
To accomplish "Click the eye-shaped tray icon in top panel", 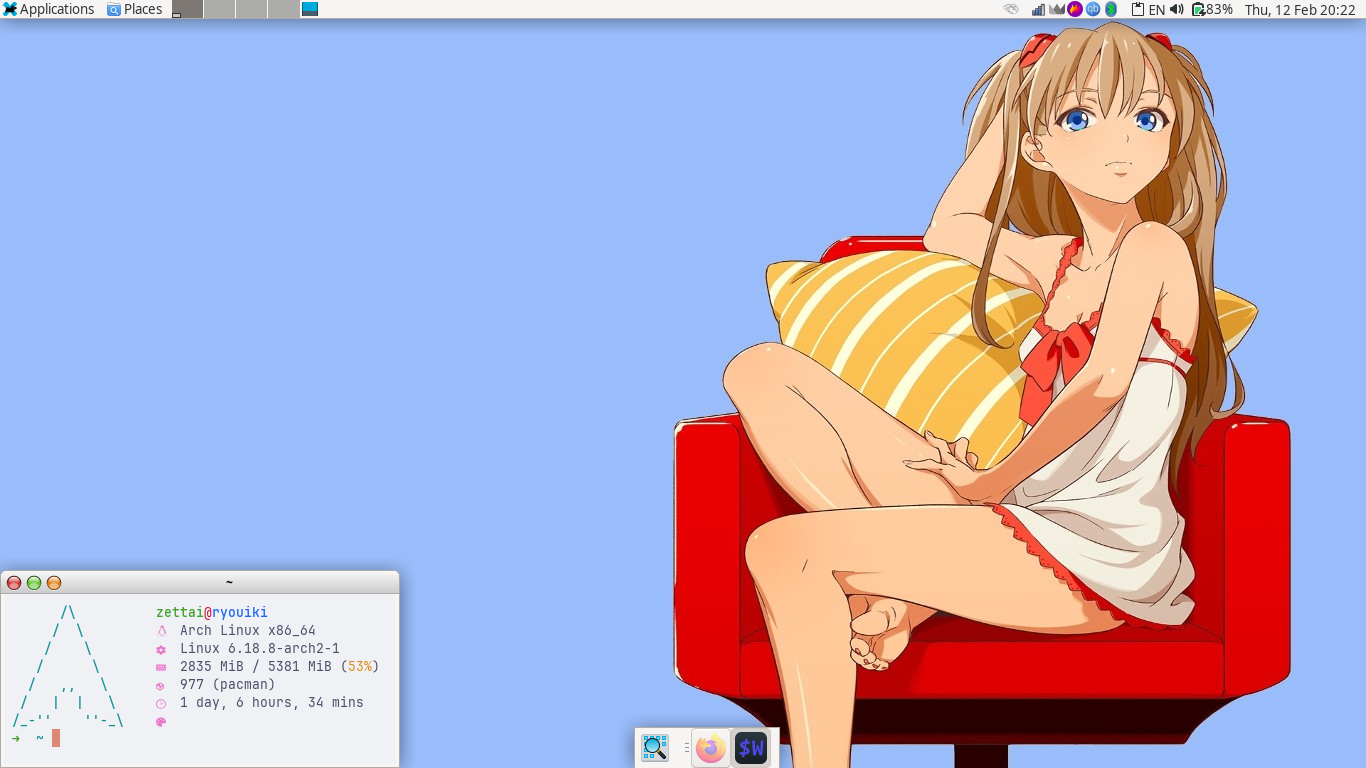I will 1011,9.
